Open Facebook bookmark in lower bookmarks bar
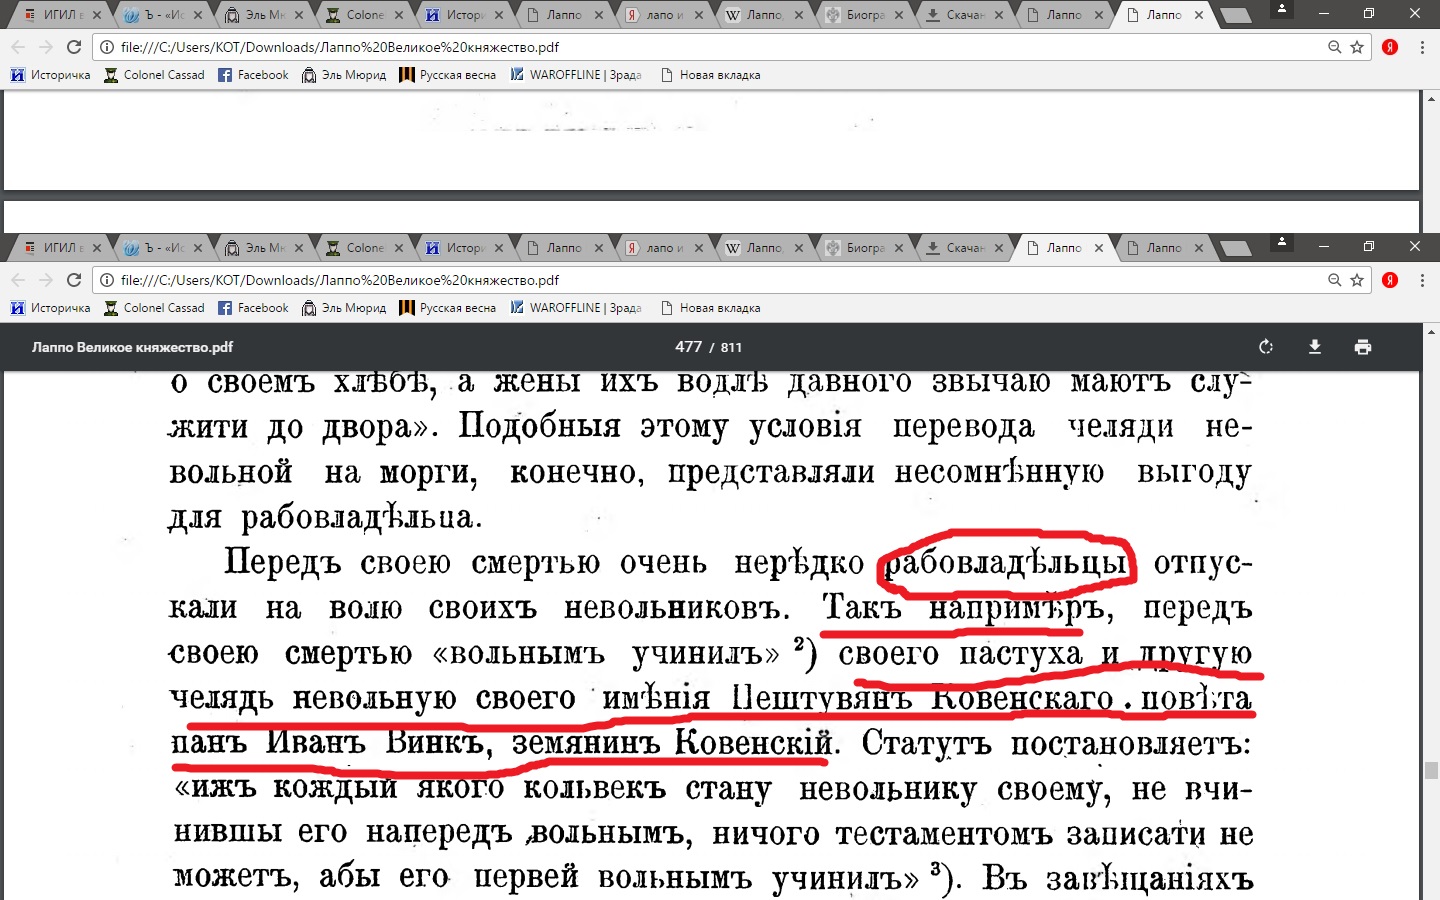Screen dimensions: 1440x900 tap(253, 308)
